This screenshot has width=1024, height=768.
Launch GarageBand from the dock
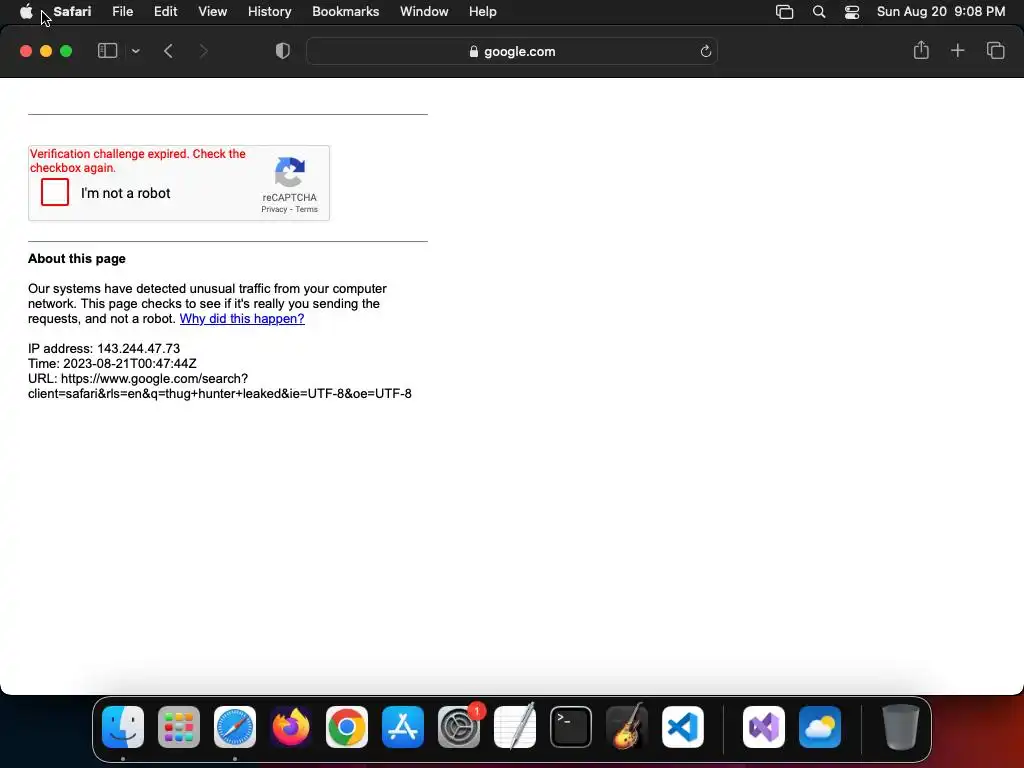(x=627, y=727)
